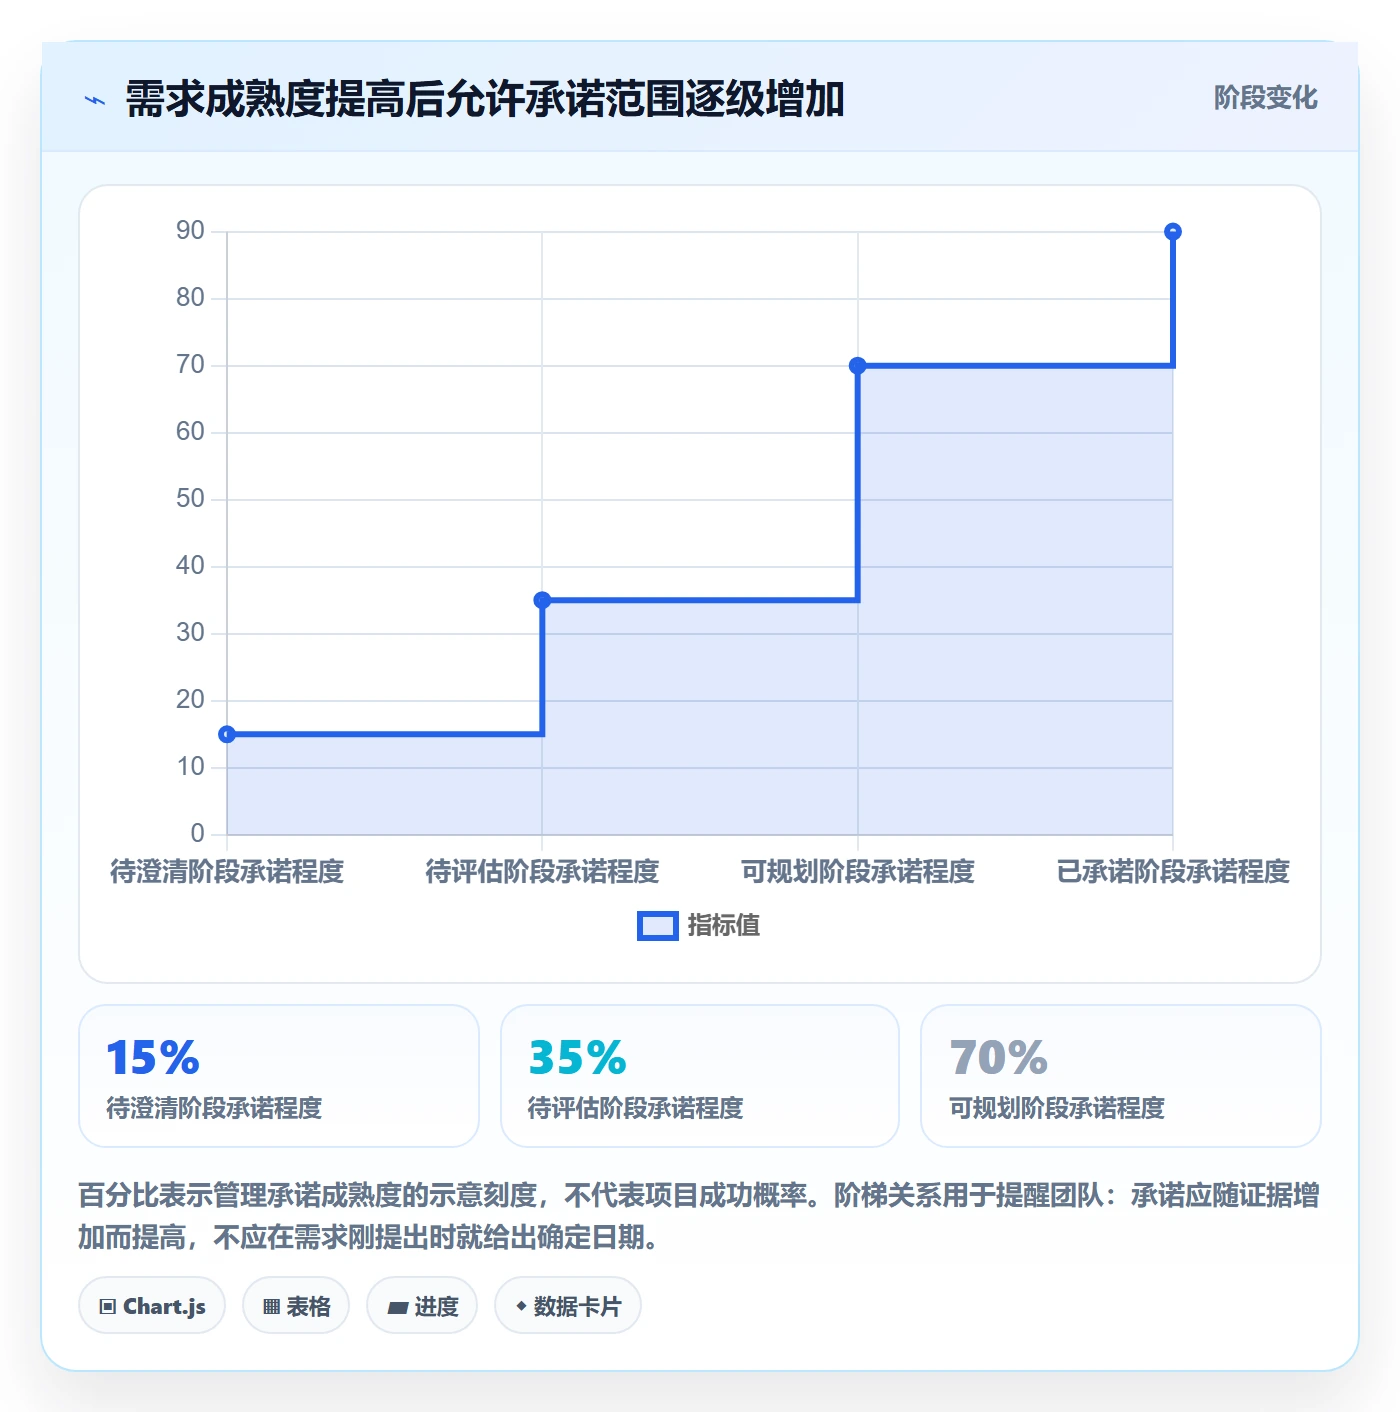Select the data point at 待评估阶段承诺程度
This screenshot has width=1400, height=1412.
pyautogui.click(x=542, y=600)
